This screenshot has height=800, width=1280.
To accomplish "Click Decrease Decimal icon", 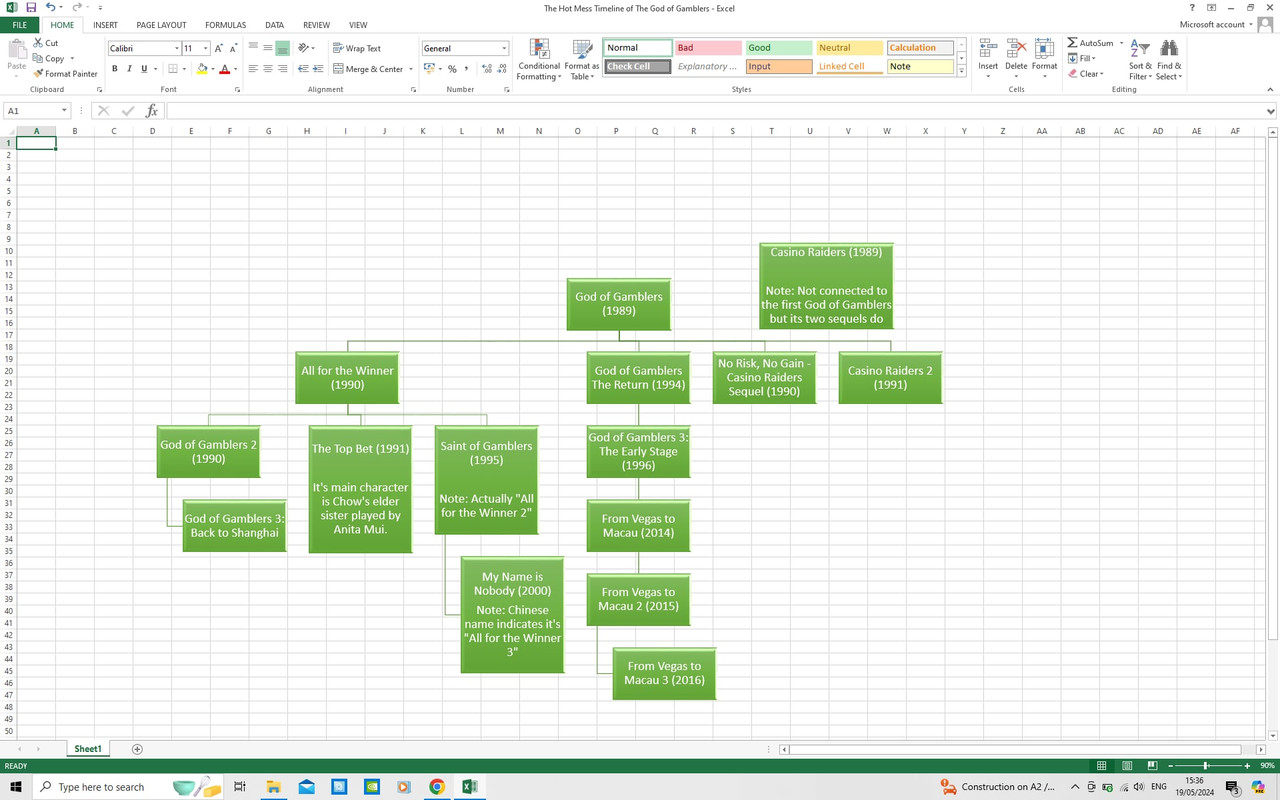I will pyautogui.click(x=501, y=69).
